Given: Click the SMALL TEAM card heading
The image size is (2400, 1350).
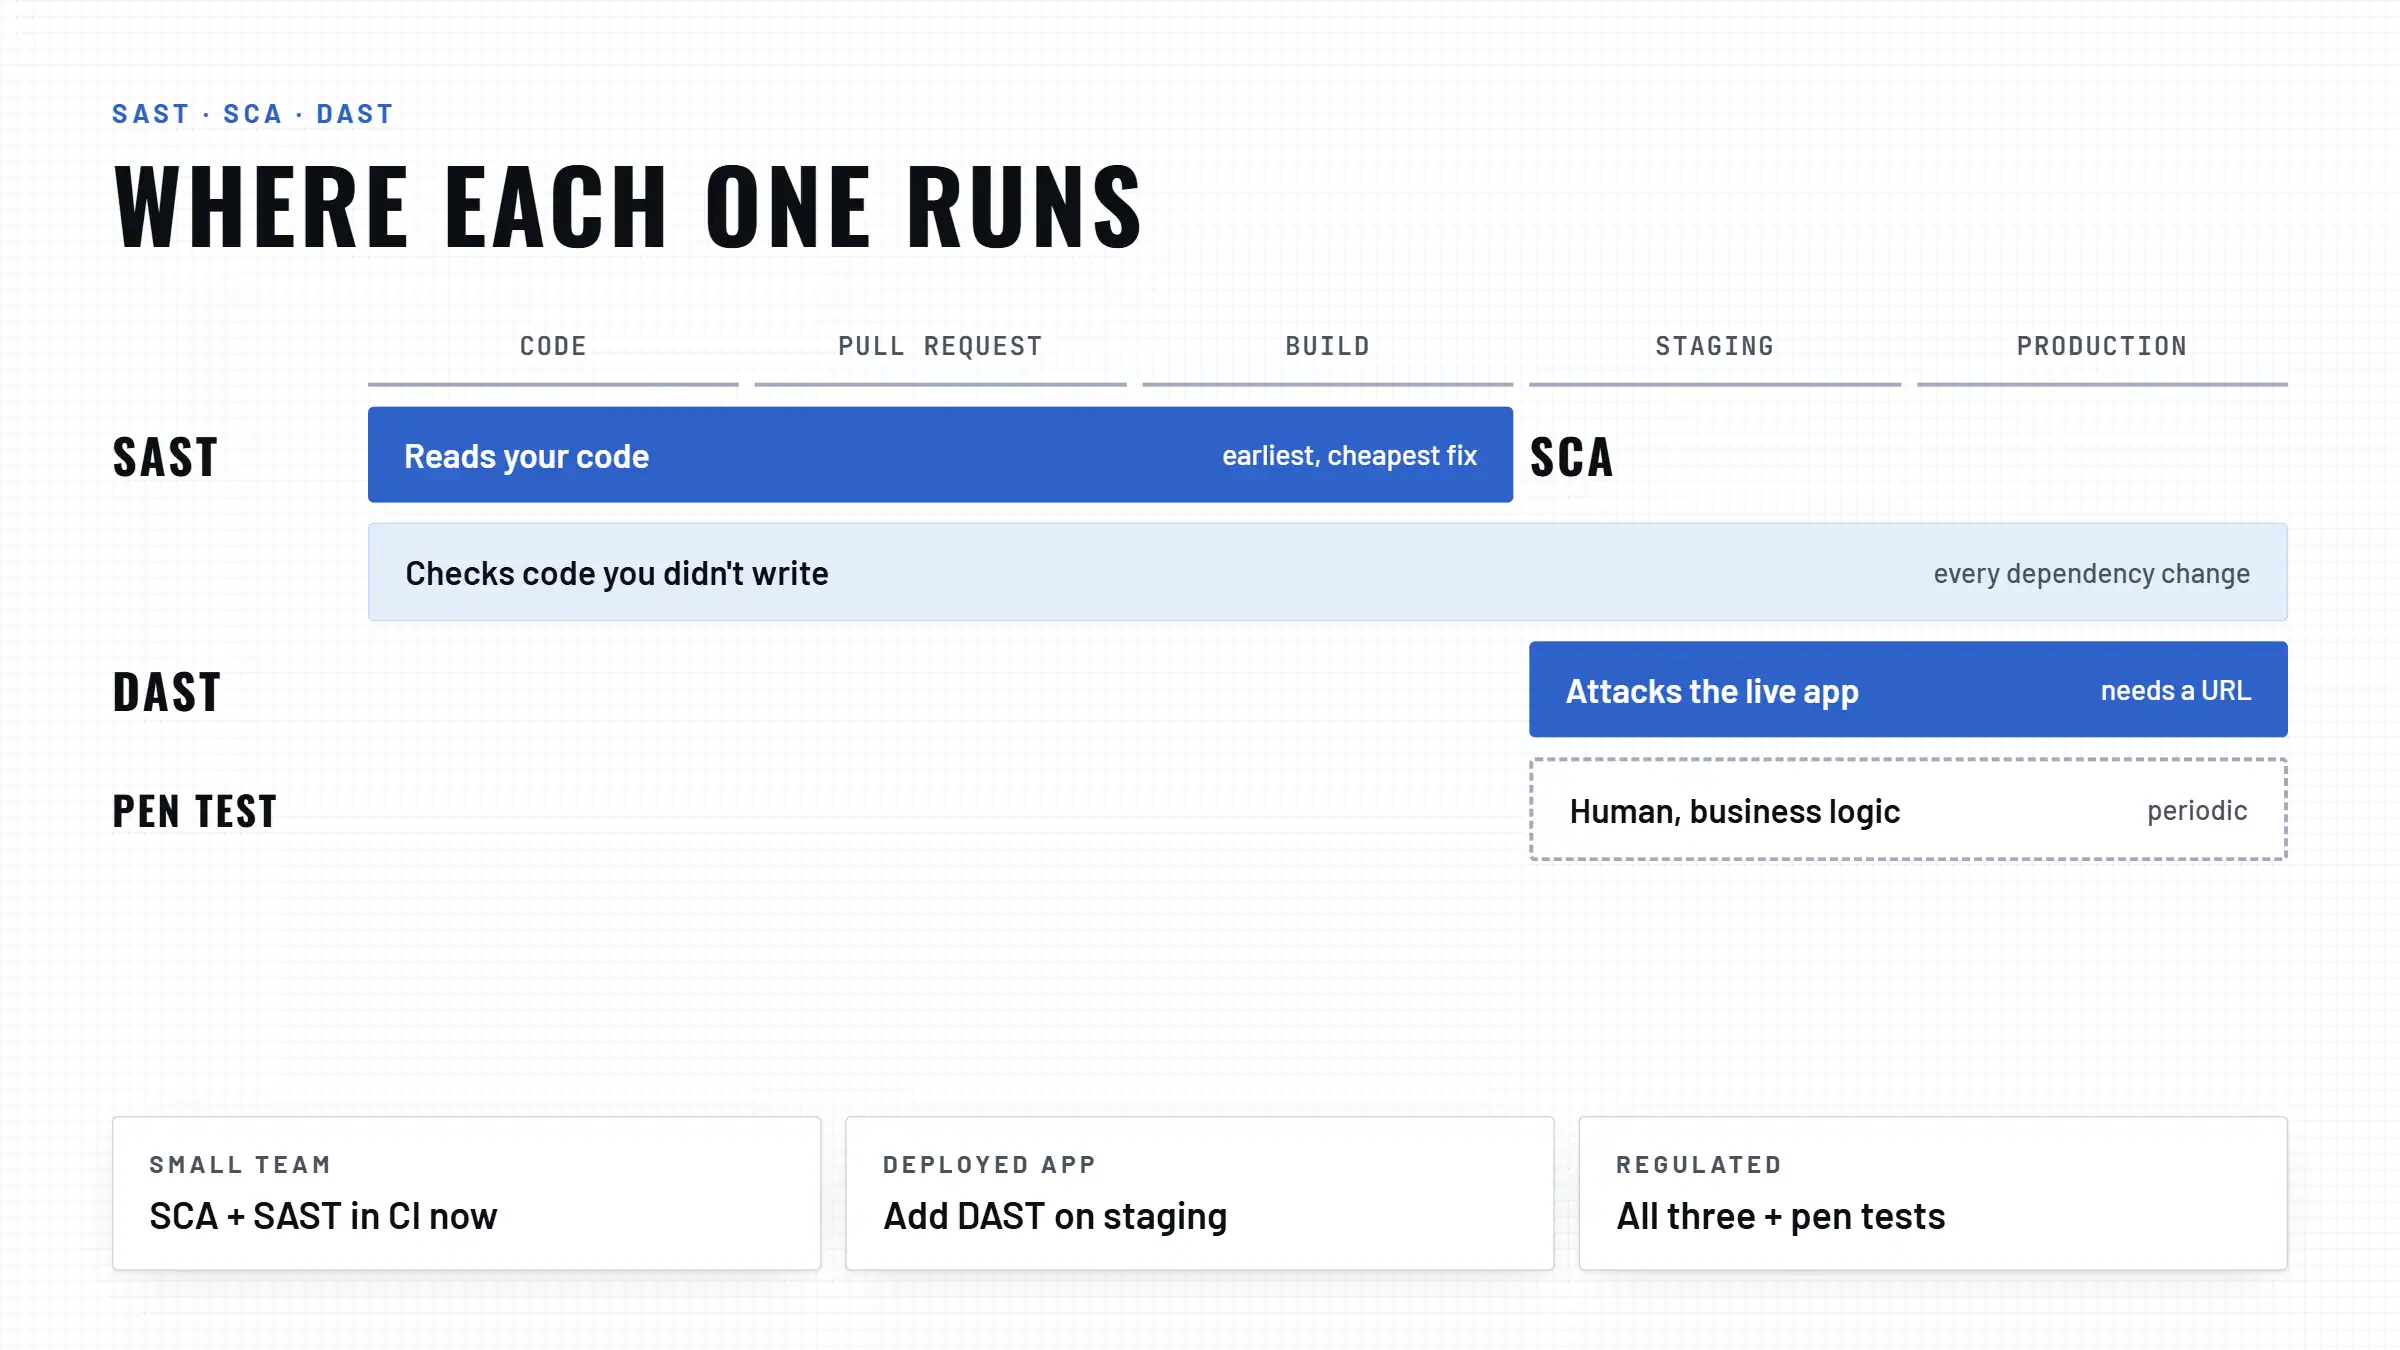Looking at the screenshot, I should point(240,1165).
